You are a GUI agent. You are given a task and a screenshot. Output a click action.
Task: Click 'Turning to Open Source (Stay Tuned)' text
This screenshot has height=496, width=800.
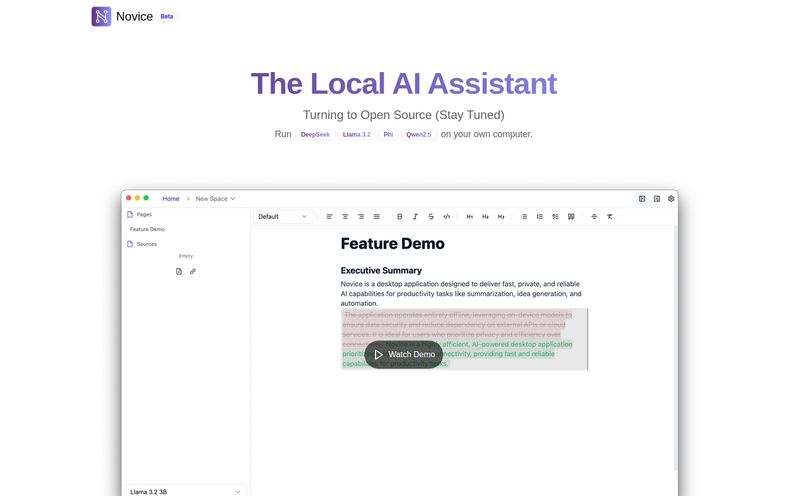[x=404, y=115]
